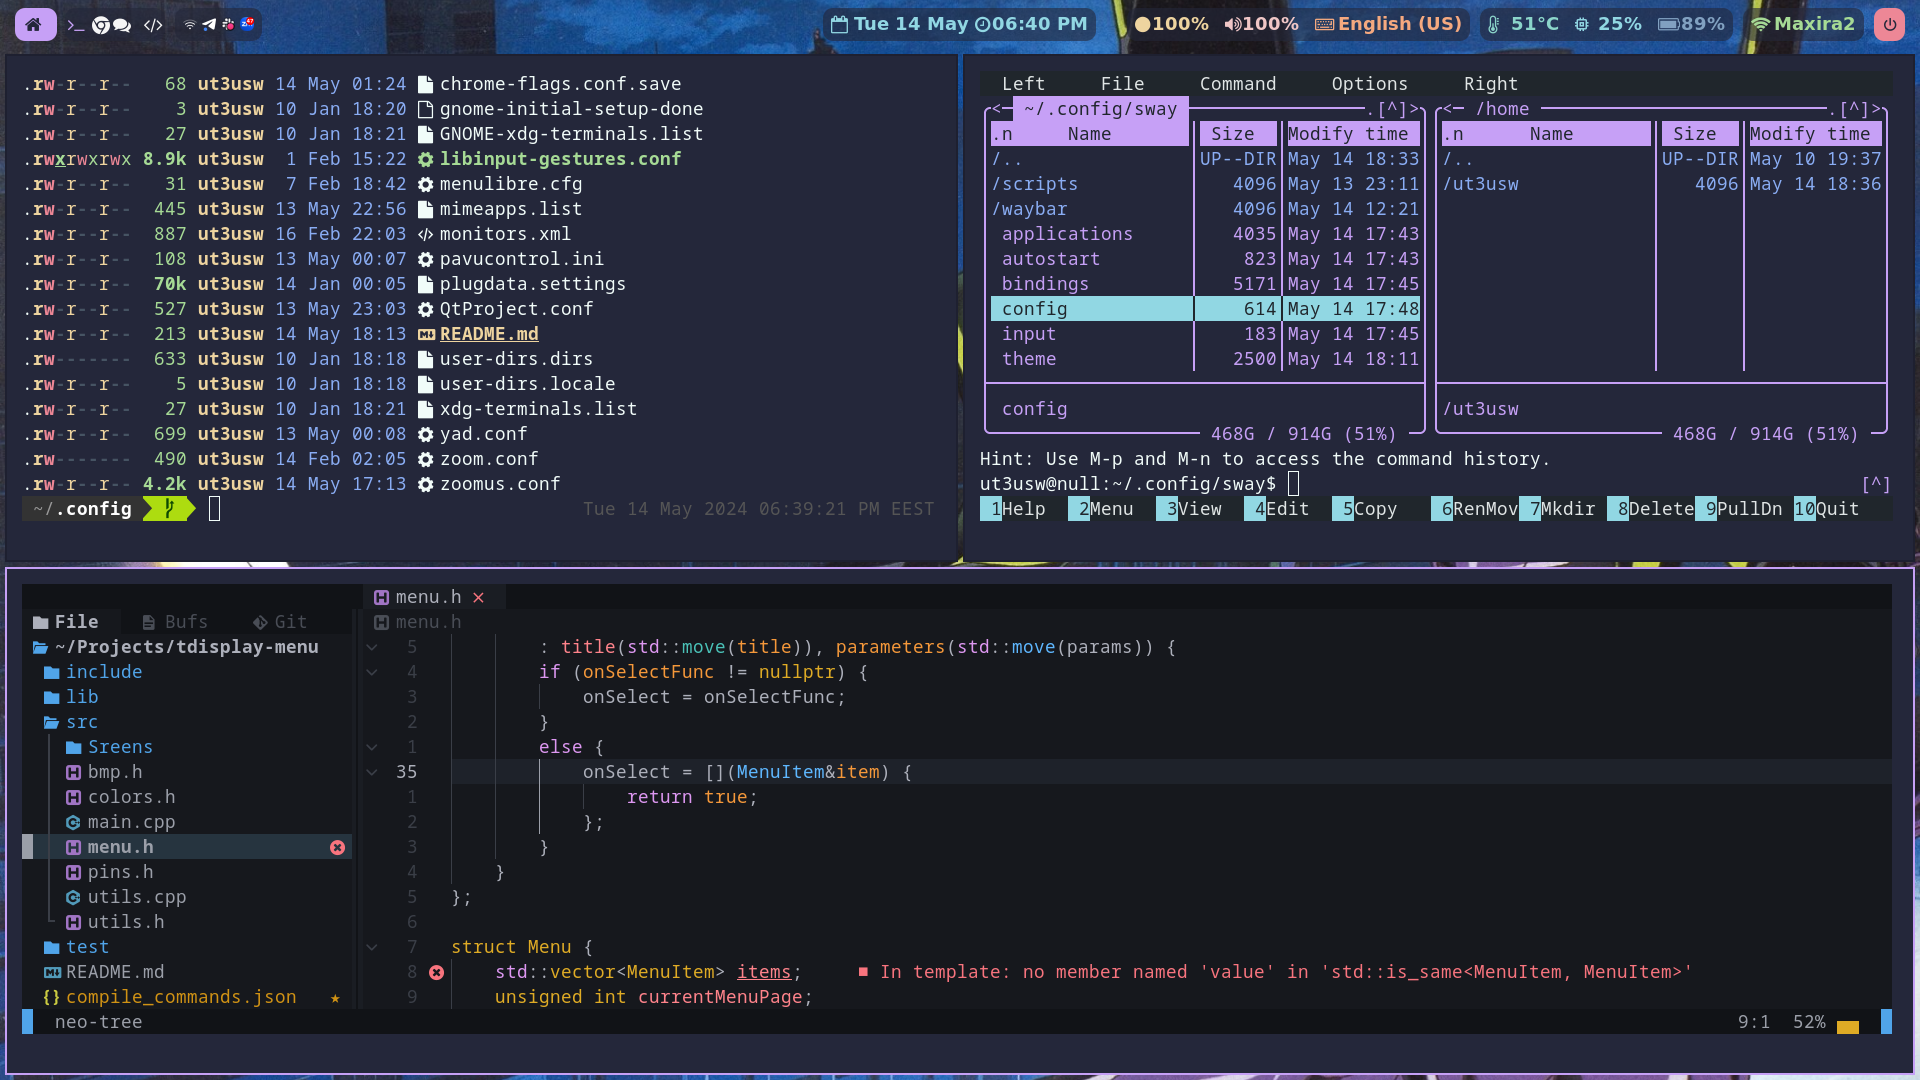Click the File menu in mc
This screenshot has height=1080, width=1920.
click(x=1122, y=83)
